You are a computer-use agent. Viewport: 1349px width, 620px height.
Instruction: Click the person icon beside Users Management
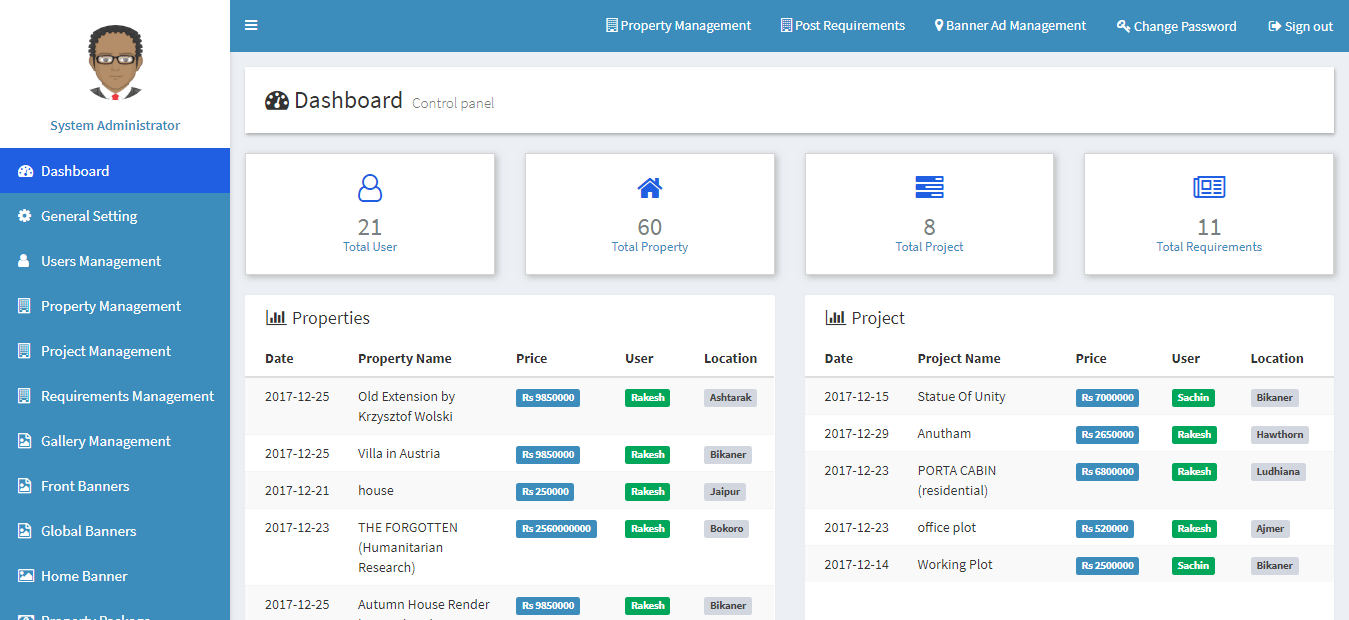coord(25,261)
